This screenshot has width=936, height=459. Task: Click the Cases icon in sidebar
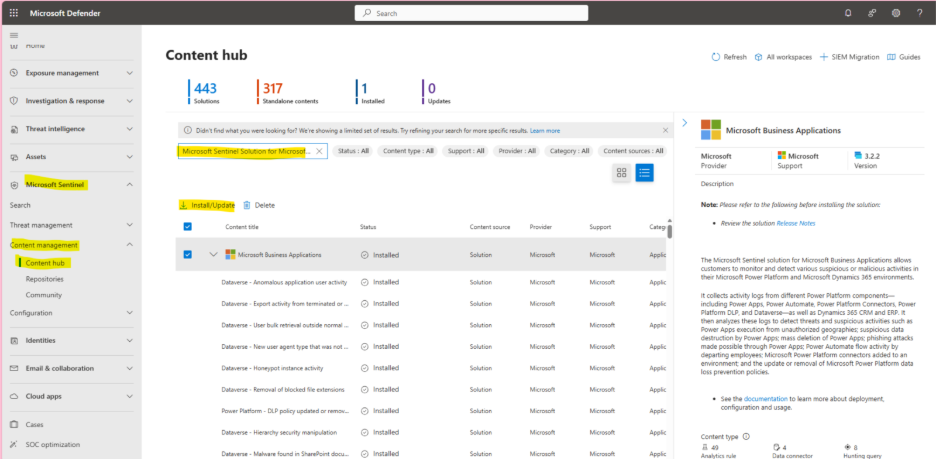[14, 424]
